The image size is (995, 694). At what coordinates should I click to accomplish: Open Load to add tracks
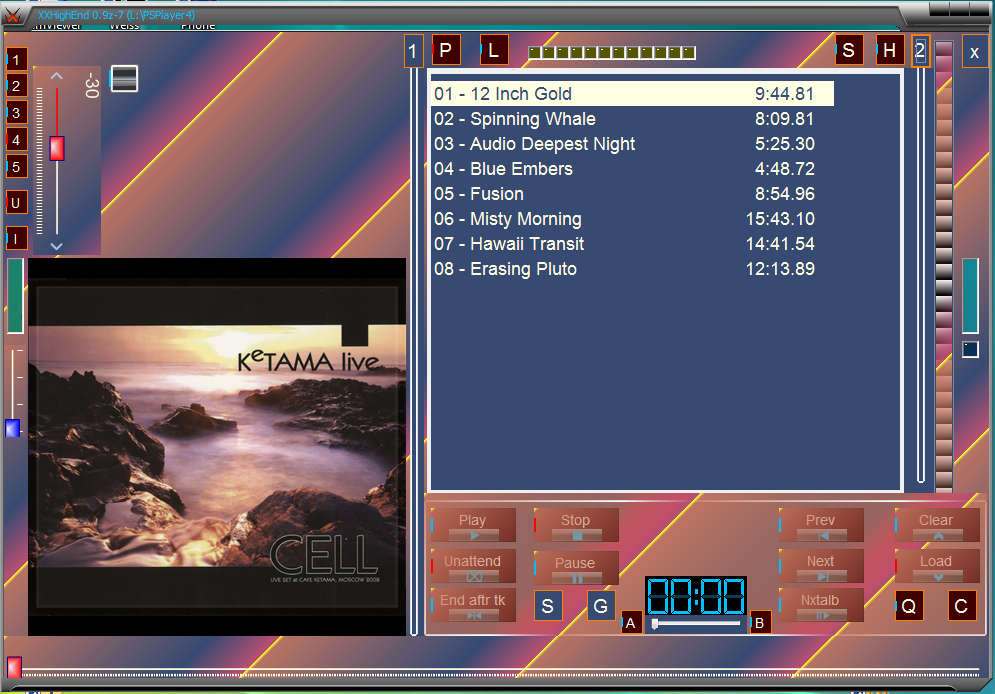point(937,566)
